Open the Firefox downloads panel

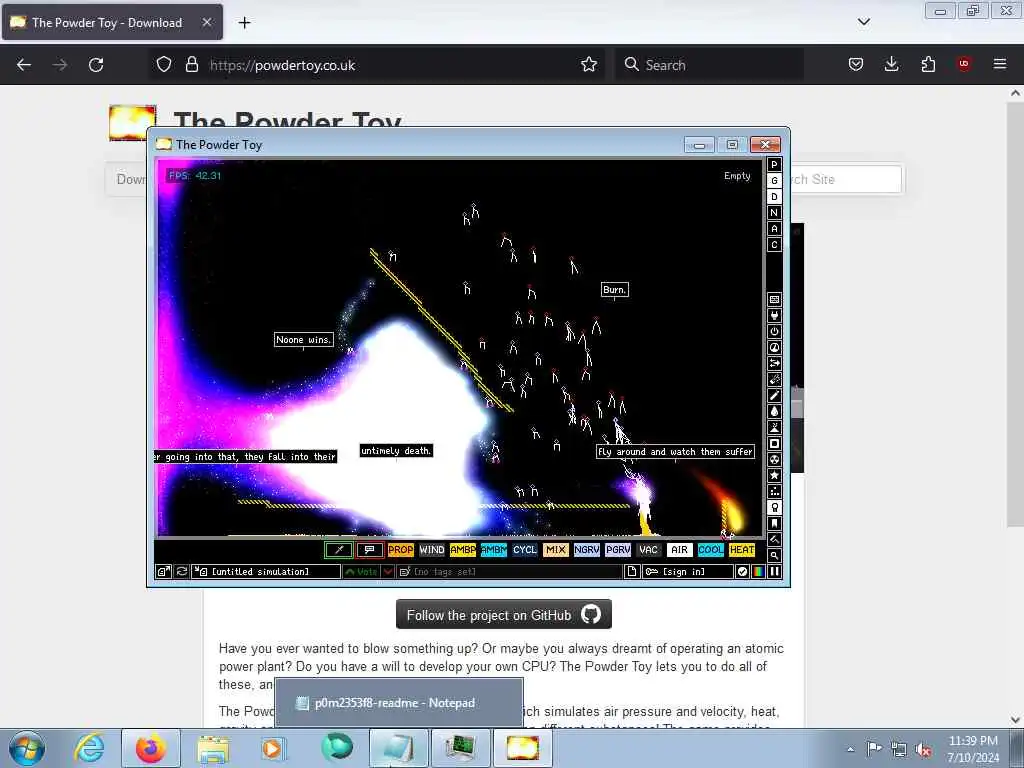click(x=891, y=64)
